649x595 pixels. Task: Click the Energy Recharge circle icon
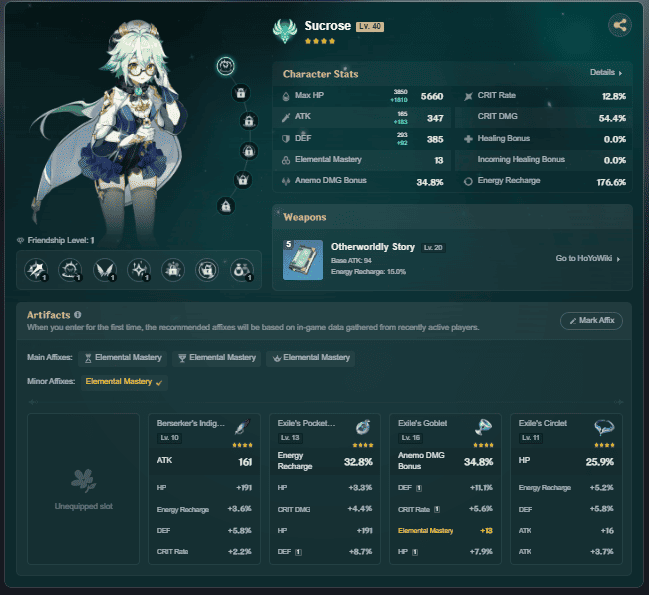[x=468, y=181]
